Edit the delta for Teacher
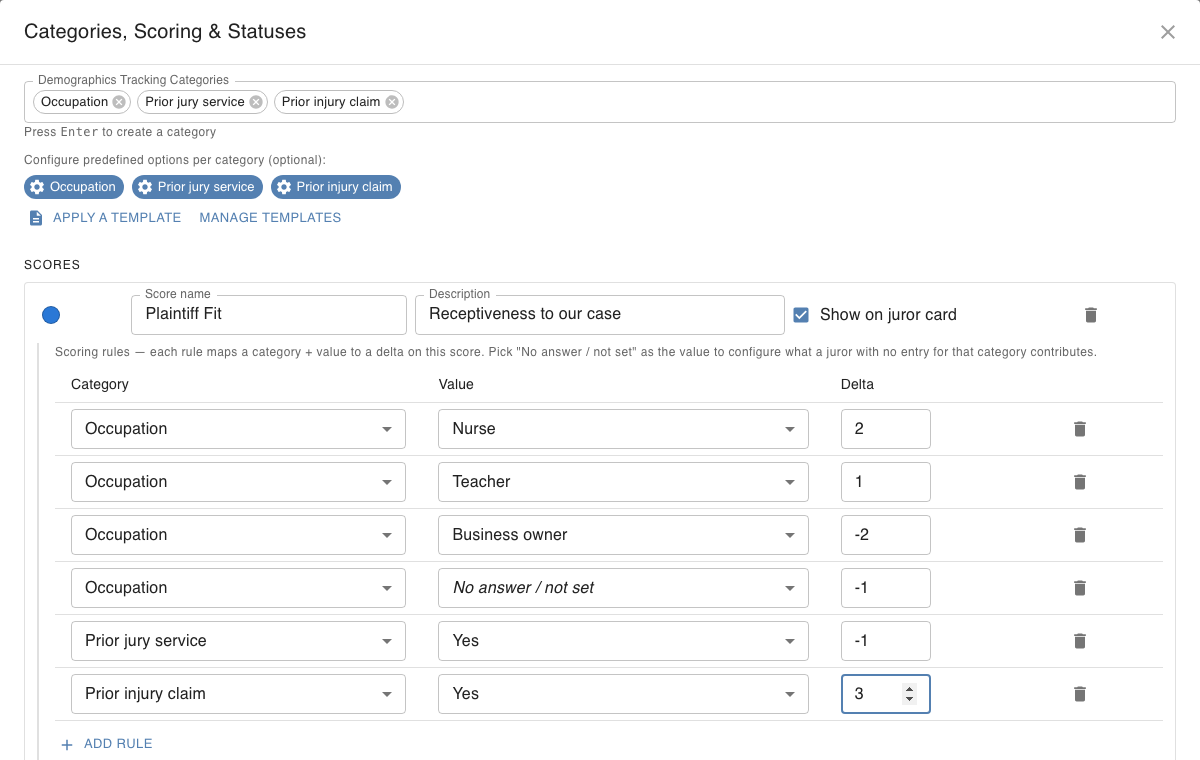This screenshot has height=760, width=1200. click(x=886, y=482)
